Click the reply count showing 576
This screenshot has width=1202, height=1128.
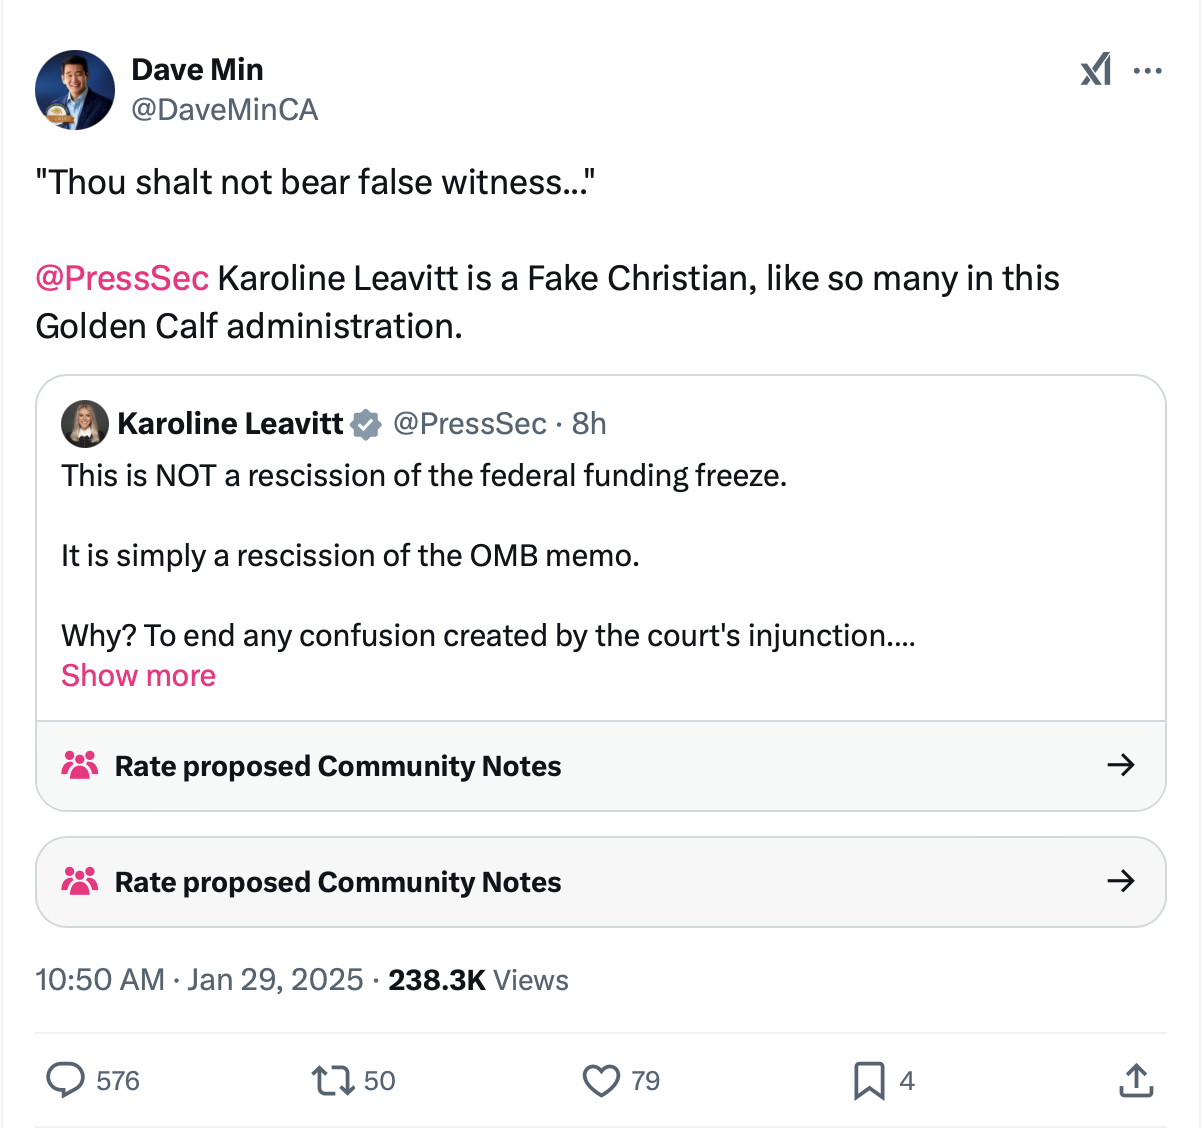[x=116, y=1080]
